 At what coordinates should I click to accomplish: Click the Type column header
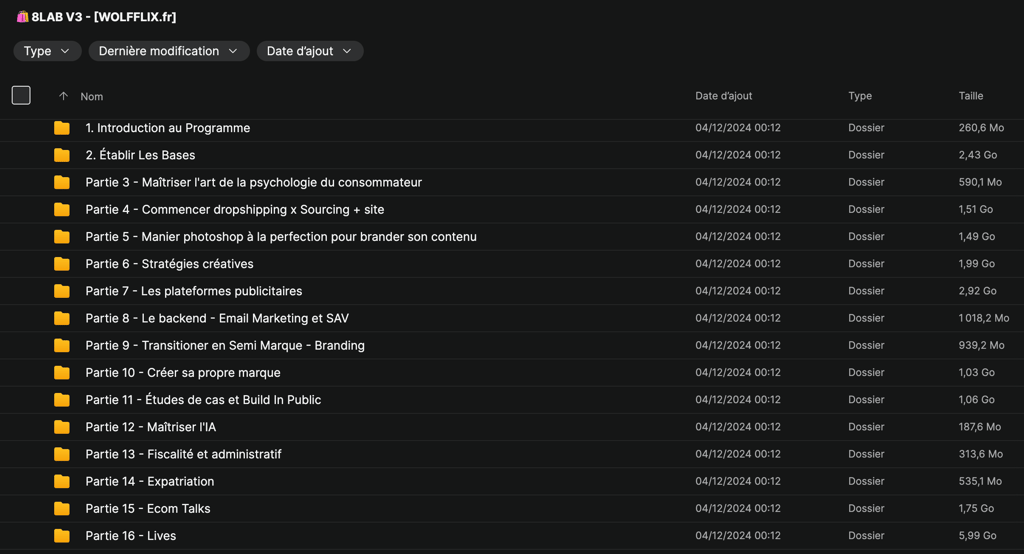pos(859,96)
